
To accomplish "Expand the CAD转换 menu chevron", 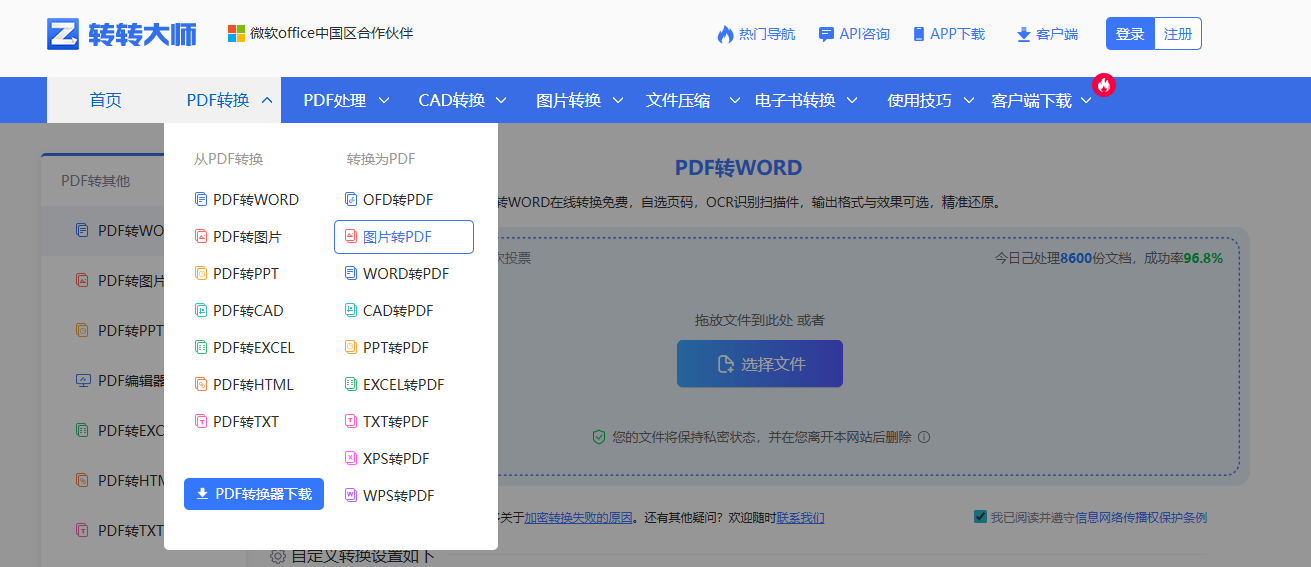I will pyautogui.click(x=501, y=100).
